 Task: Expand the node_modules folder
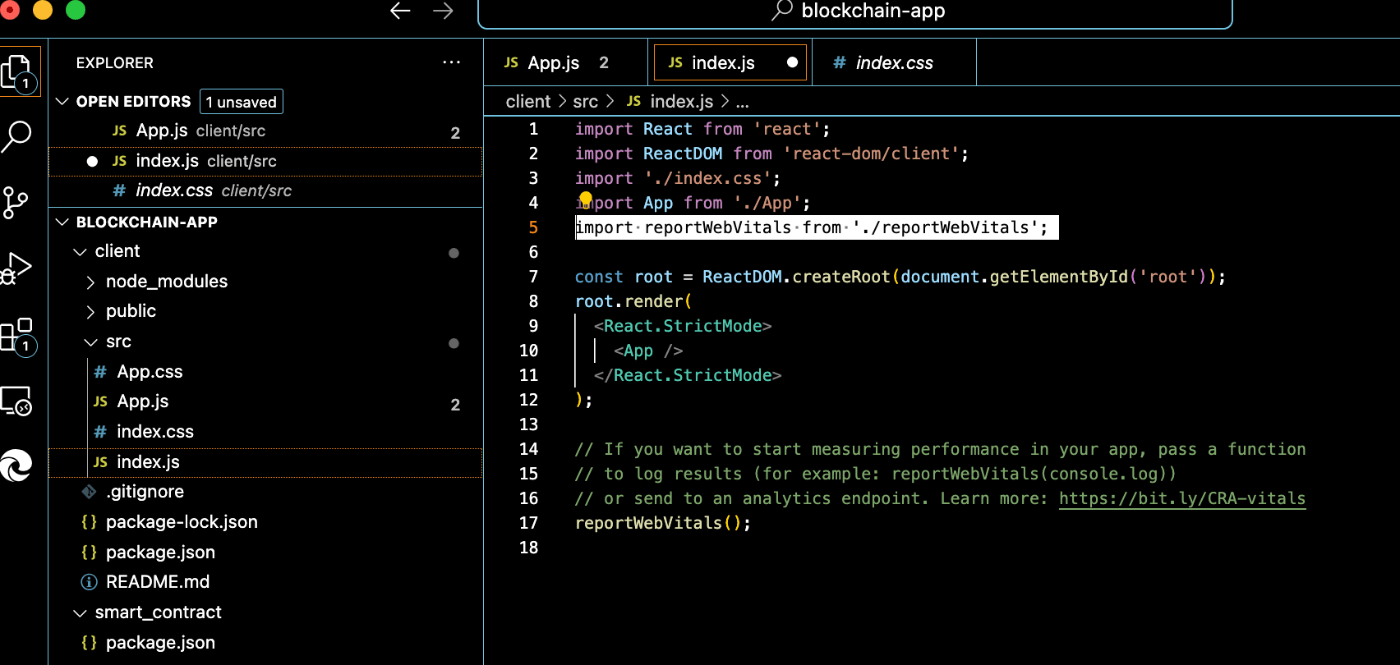tap(167, 281)
